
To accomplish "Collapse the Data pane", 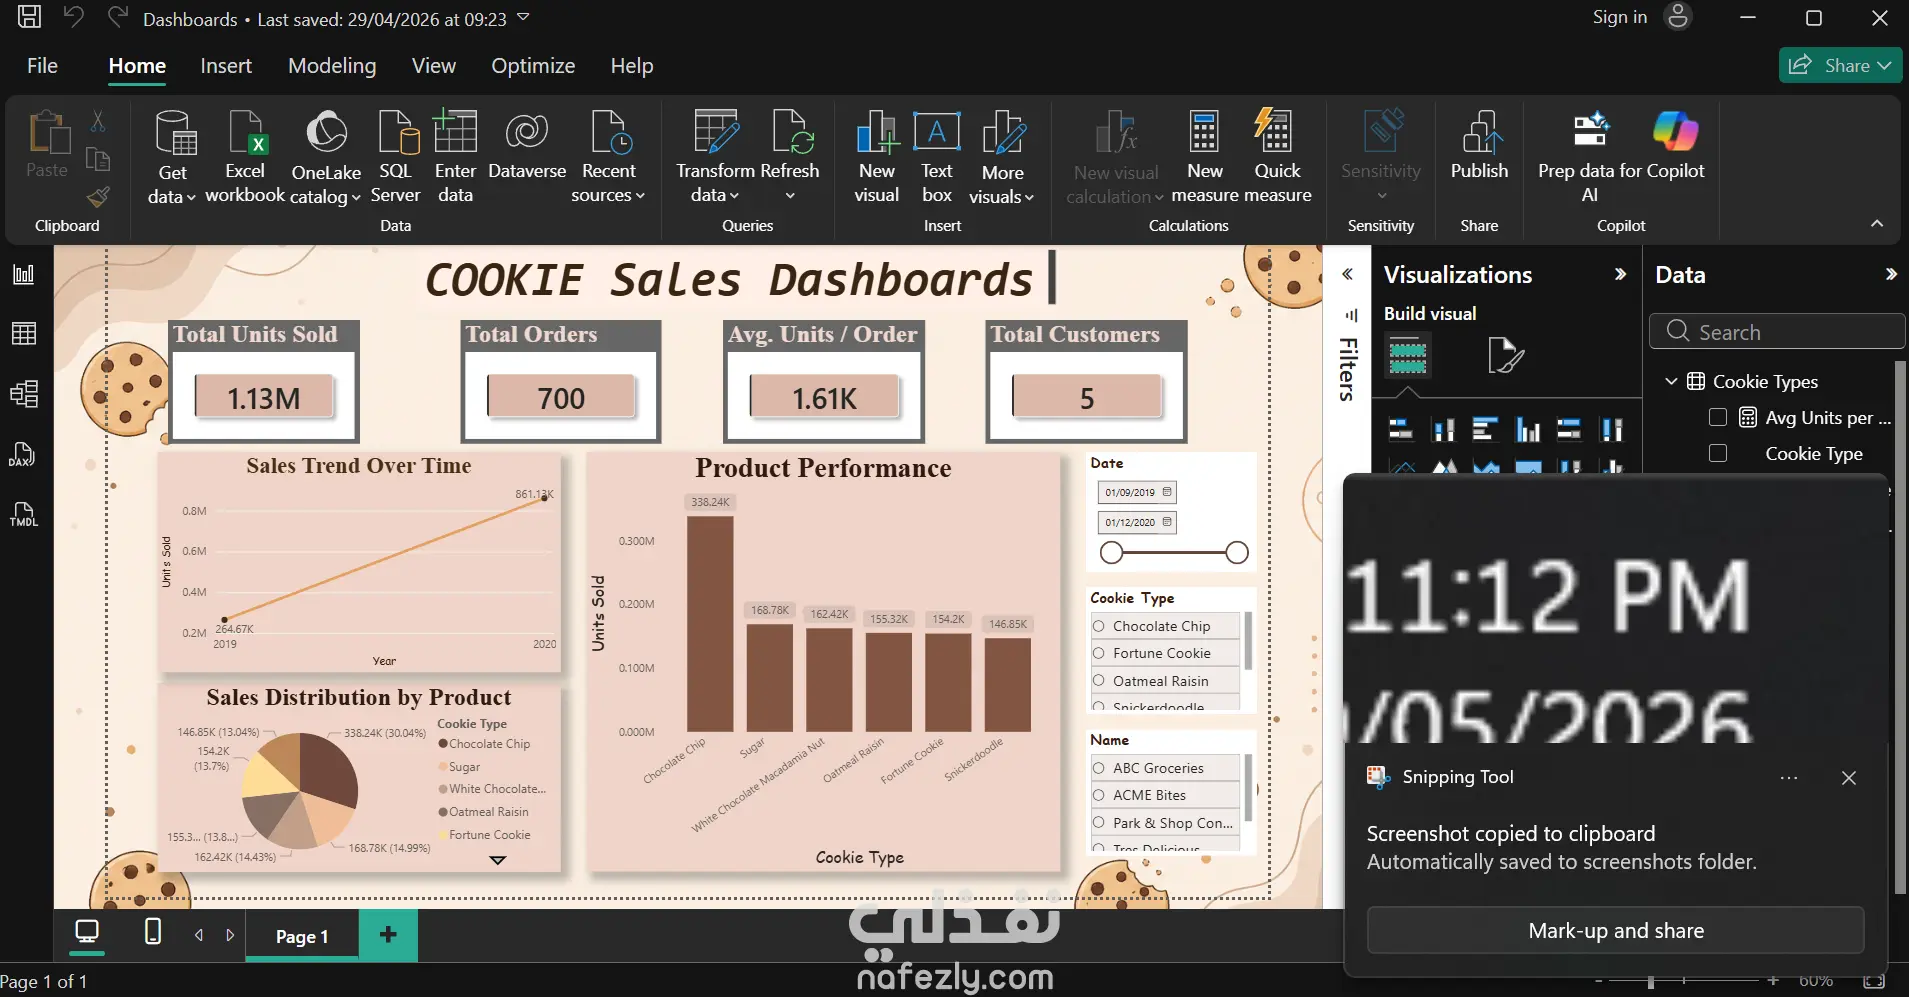I will [1891, 274].
